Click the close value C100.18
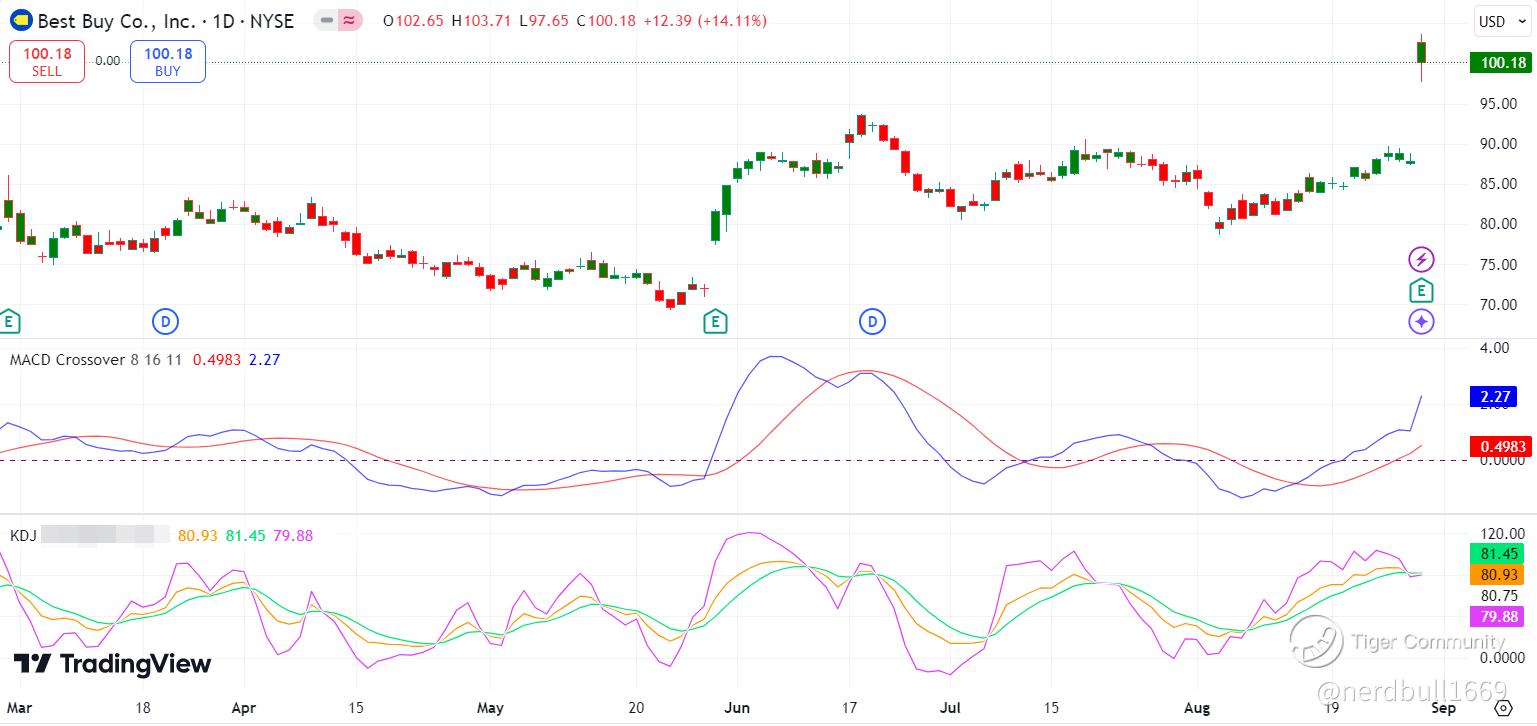This screenshot has height=726, width=1537. [606, 21]
